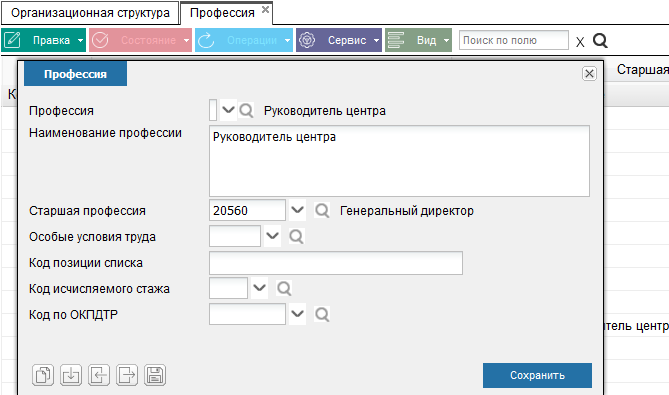This screenshot has width=669, height=395.
Task: Open the Сервис menu
Action: coord(339,40)
